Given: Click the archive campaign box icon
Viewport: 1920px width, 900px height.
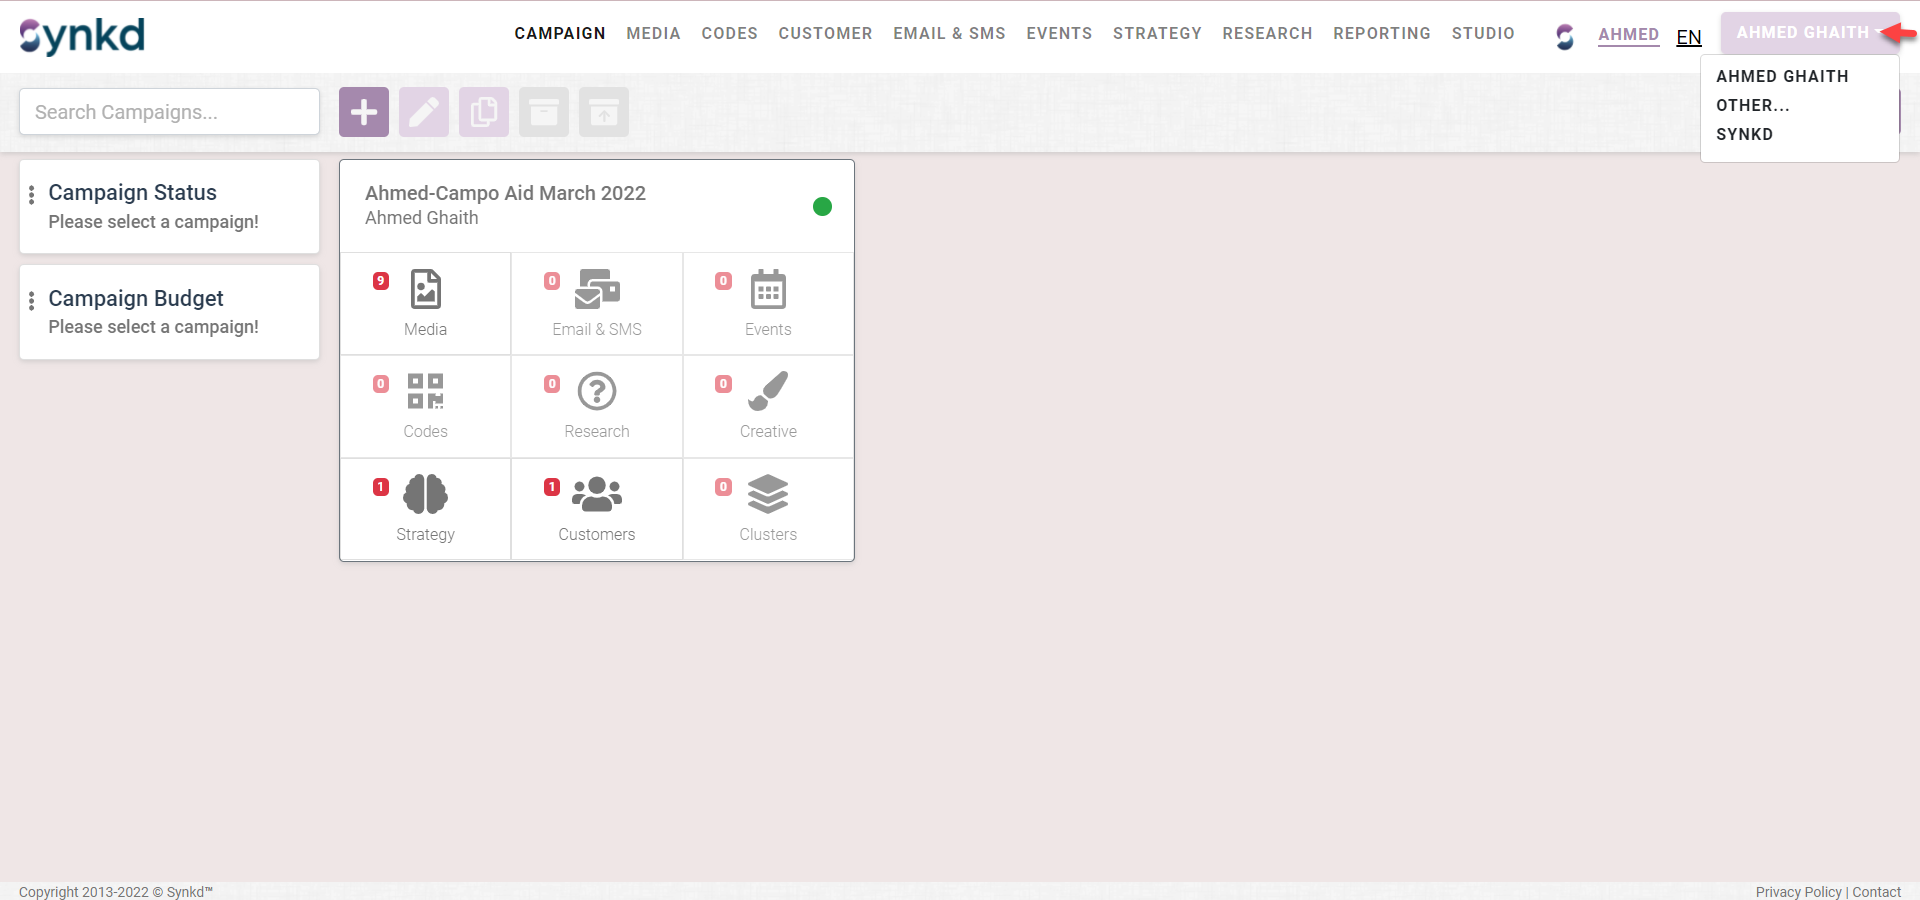Looking at the screenshot, I should point(544,112).
